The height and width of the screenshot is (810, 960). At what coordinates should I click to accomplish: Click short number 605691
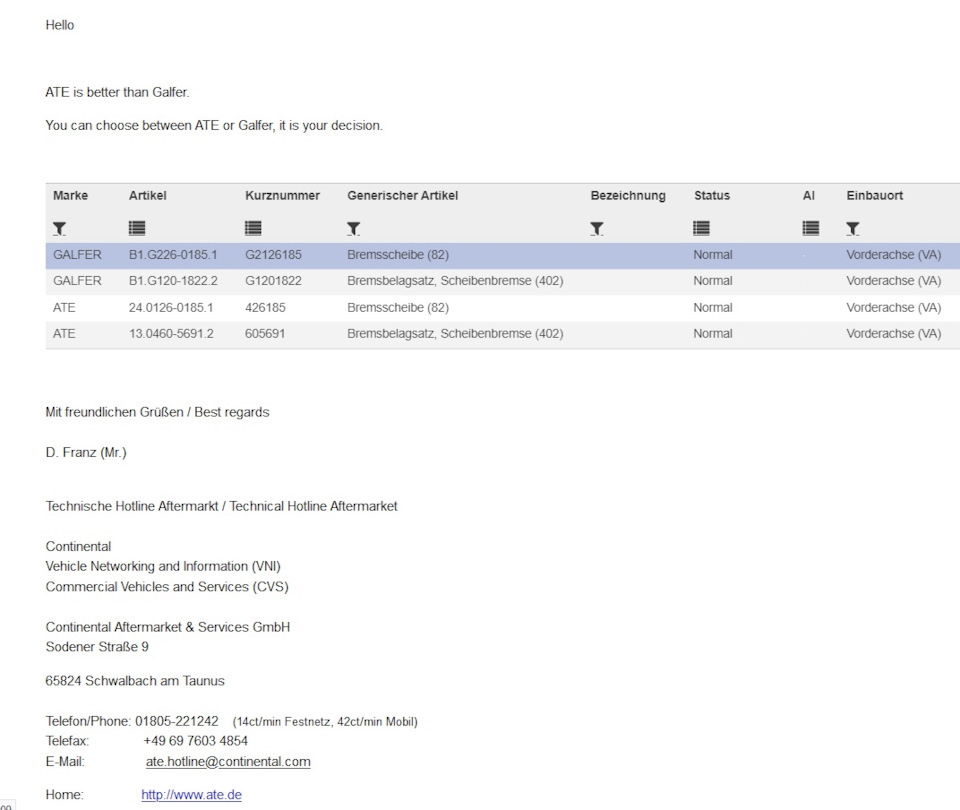(265, 334)
